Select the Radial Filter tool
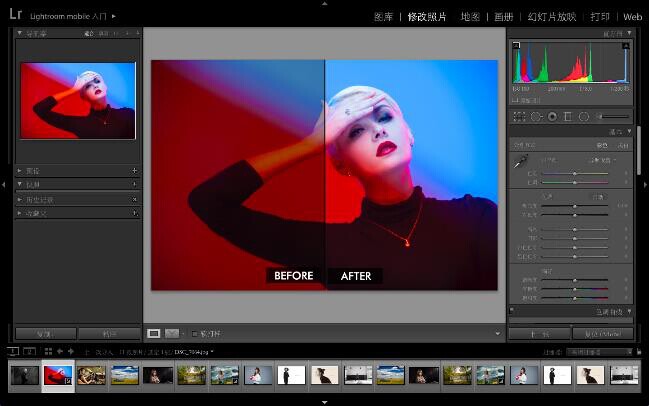The width and height of the screenshot is (649, 406). (x=584, y=117)
